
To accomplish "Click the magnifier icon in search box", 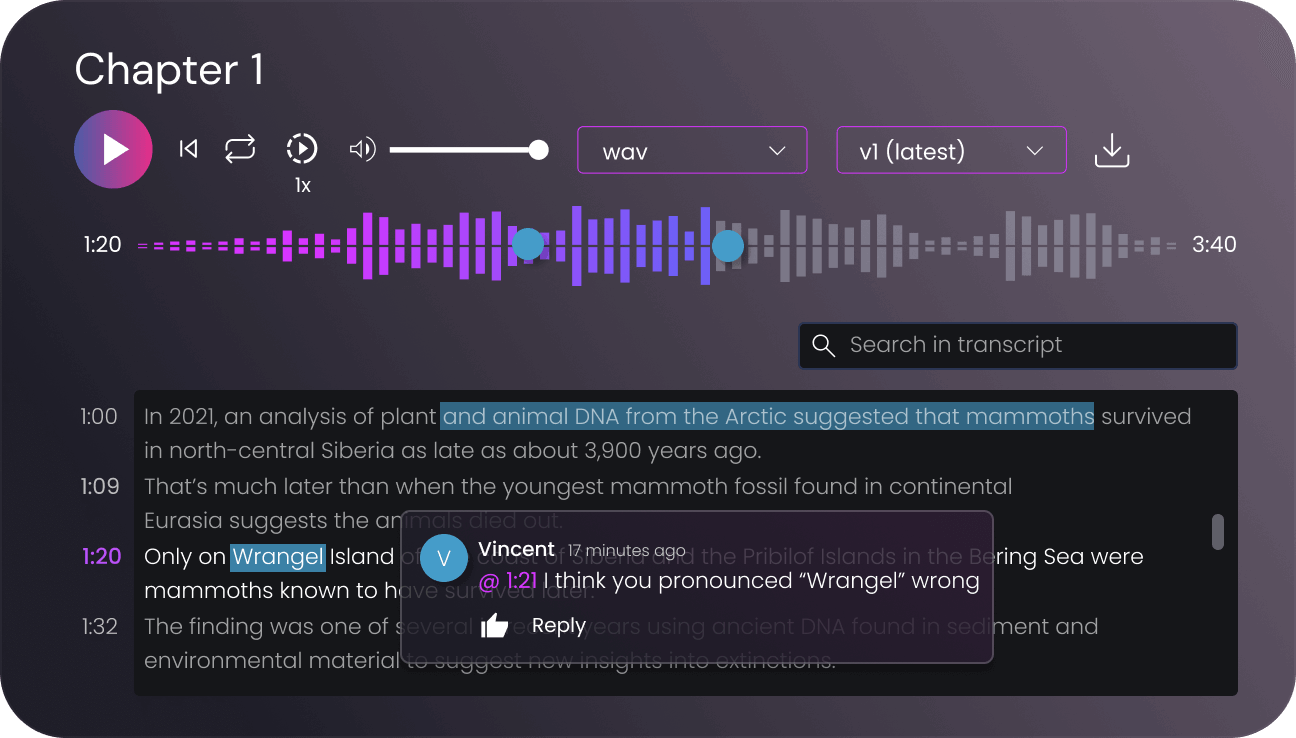I will (x=823, y=345).
